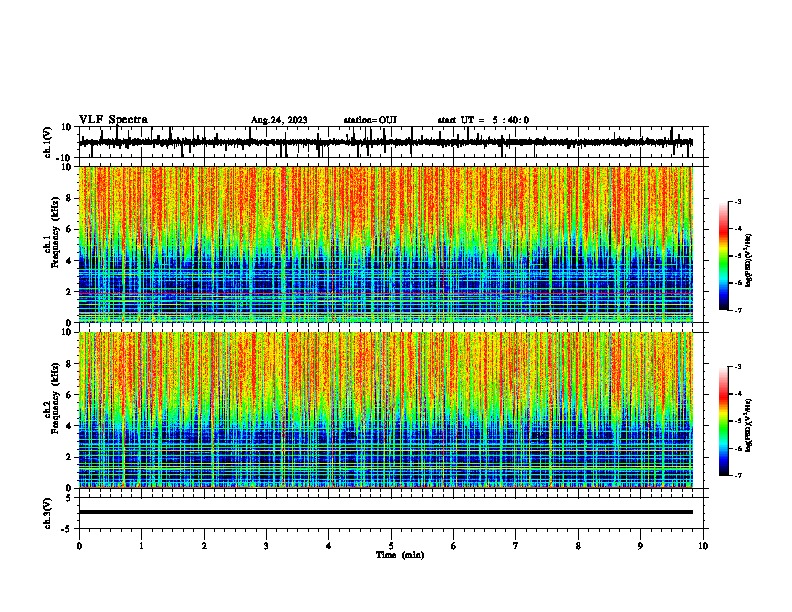Screen dimensions: 792x612
Task: Click the ch.2 Frequency (kHz) axis label
Action: coord(51,398)
